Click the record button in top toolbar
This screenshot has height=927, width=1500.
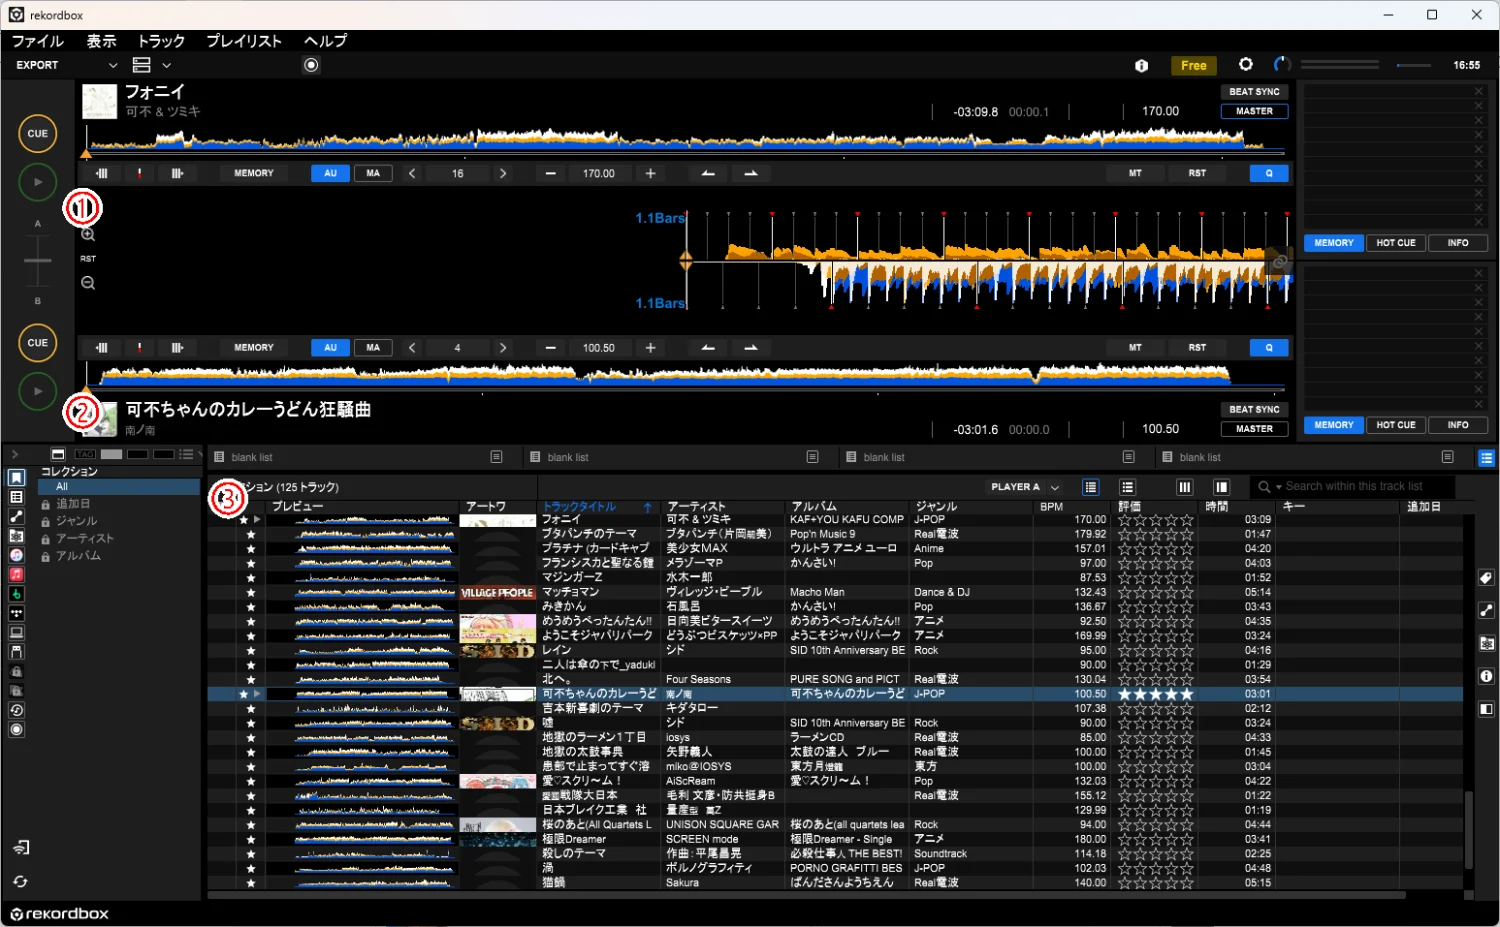[311, 65]
